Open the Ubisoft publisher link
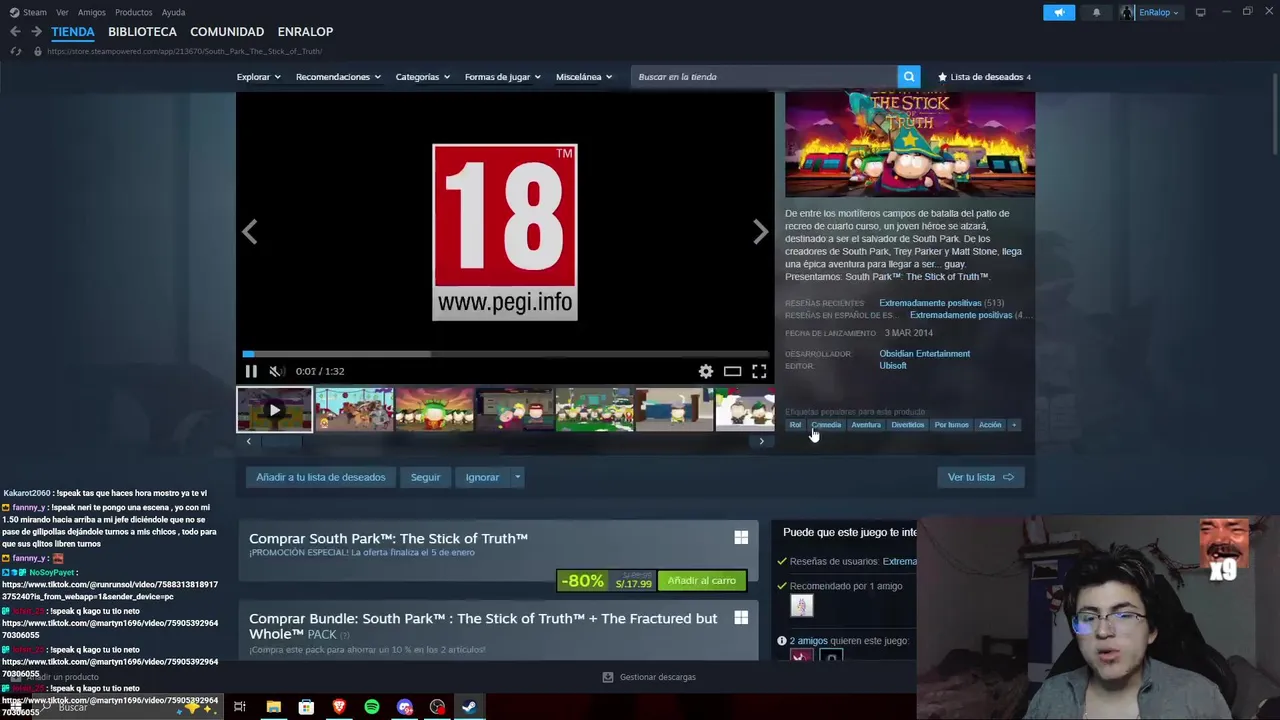Image resolution: width=1280 pixels, height=720 pixels. tap(893, 366)
